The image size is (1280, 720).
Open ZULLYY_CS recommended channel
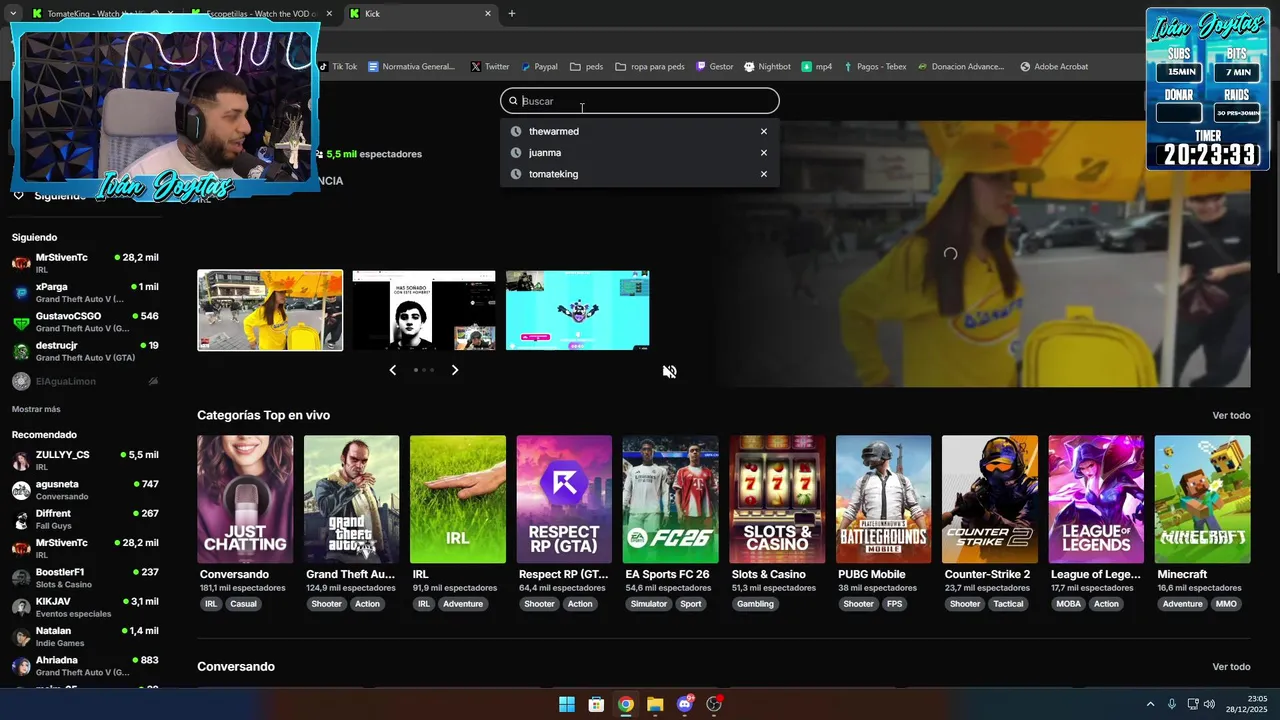[x=85, y=460]
